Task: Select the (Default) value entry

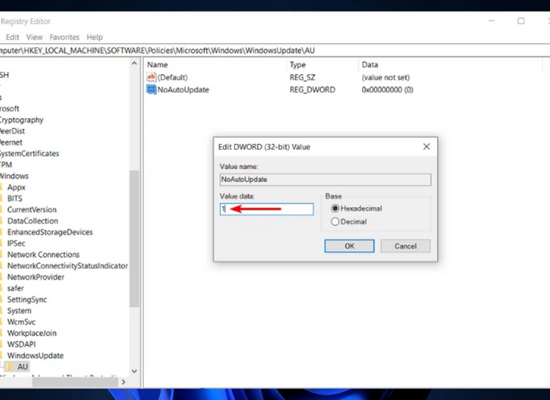Action: (172, 77)
